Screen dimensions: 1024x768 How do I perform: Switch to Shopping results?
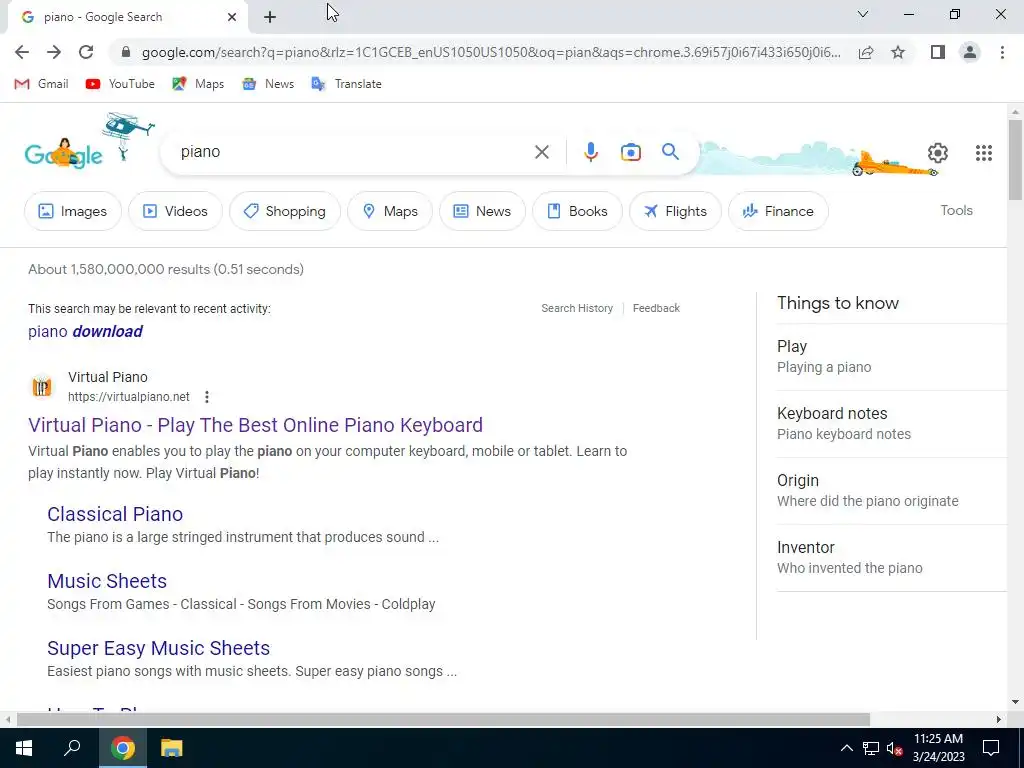tap(285, 211)
